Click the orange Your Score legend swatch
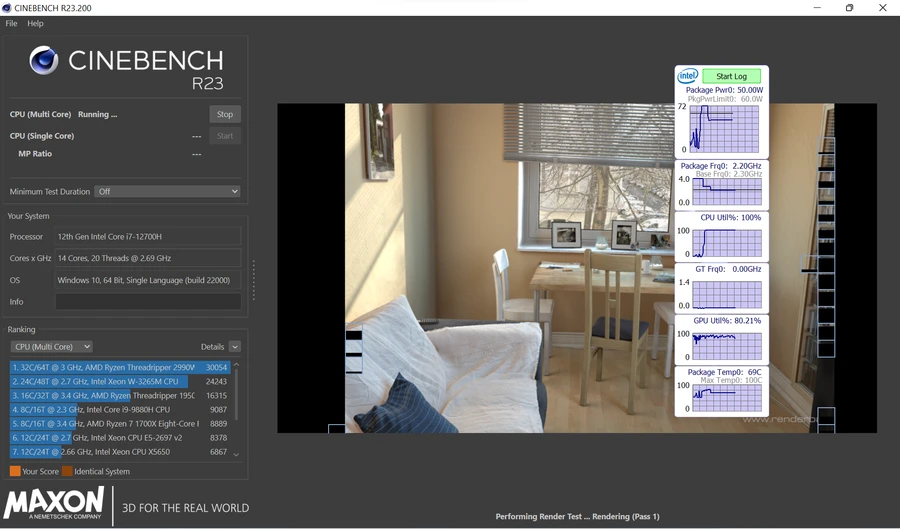 click(15, 471)
